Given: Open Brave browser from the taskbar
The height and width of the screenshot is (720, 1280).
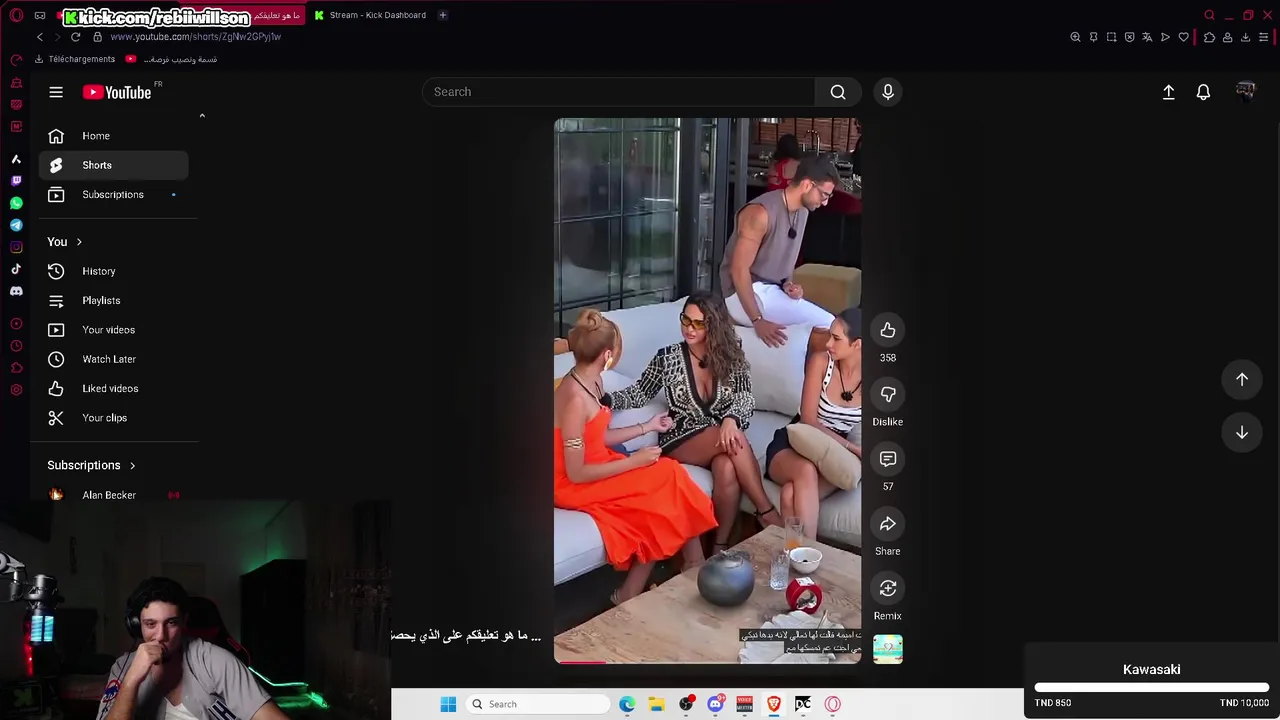Looking at the screenshot, I should [x=773, y=704].
